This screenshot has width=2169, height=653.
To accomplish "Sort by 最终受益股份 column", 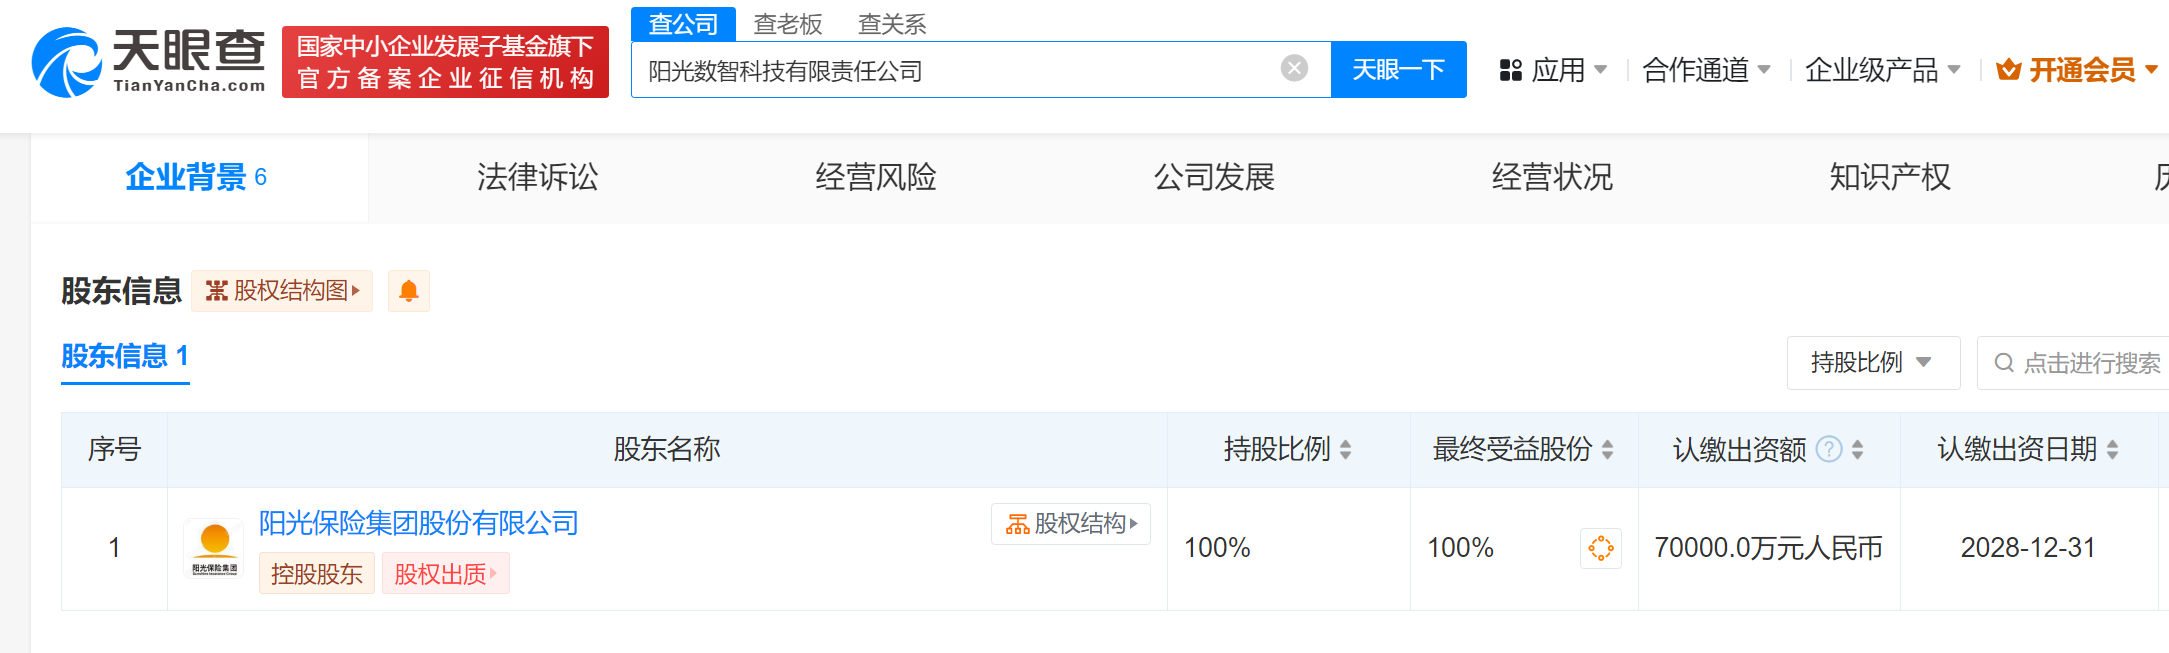I will 1607,450.
